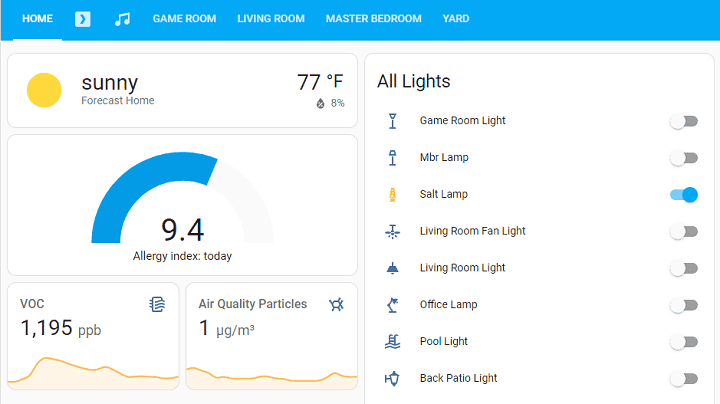Screen dimensions: 720x404
Task: Click the humidity water drop icon
Action: pyautogui.click(x=321, y=104)
